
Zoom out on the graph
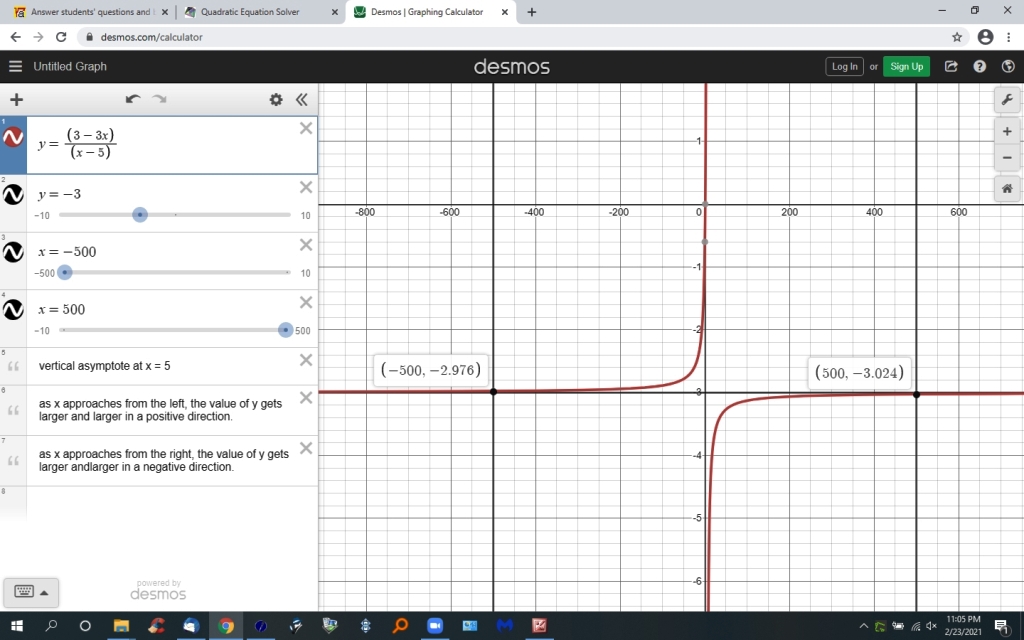click(x=1007, y=157)
